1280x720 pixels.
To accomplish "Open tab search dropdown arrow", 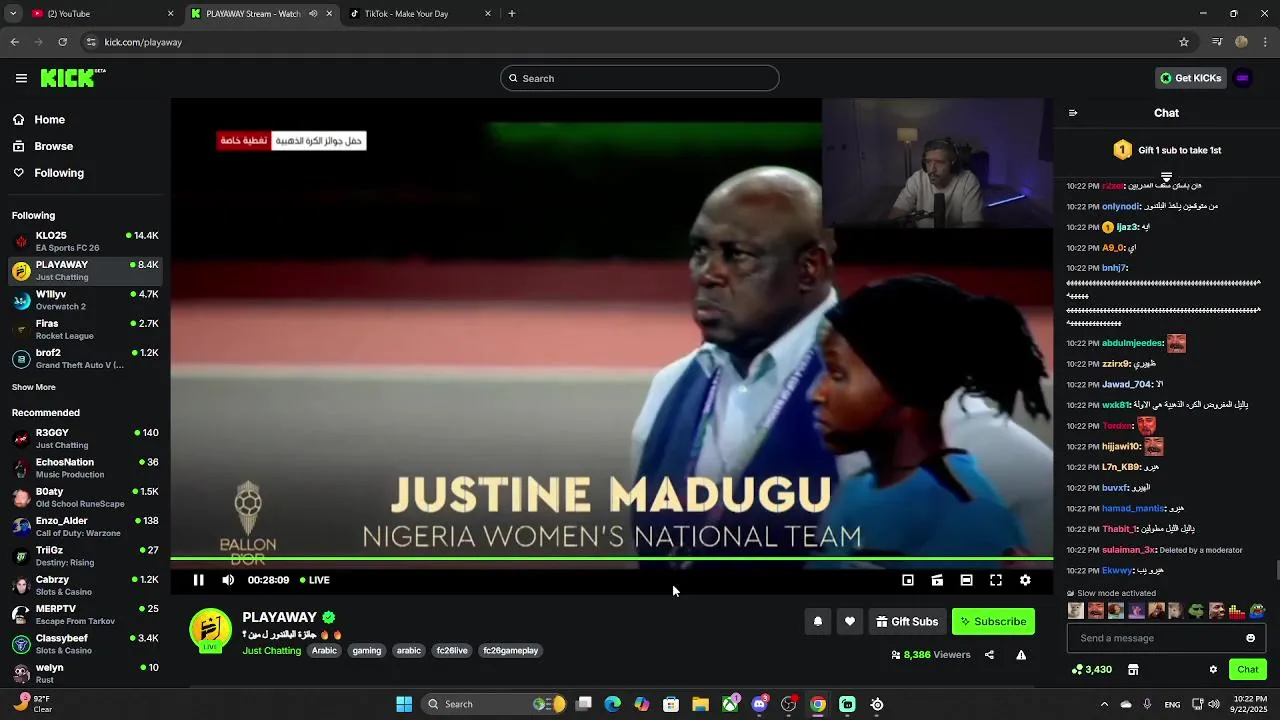I will click(x=12, y=14).
